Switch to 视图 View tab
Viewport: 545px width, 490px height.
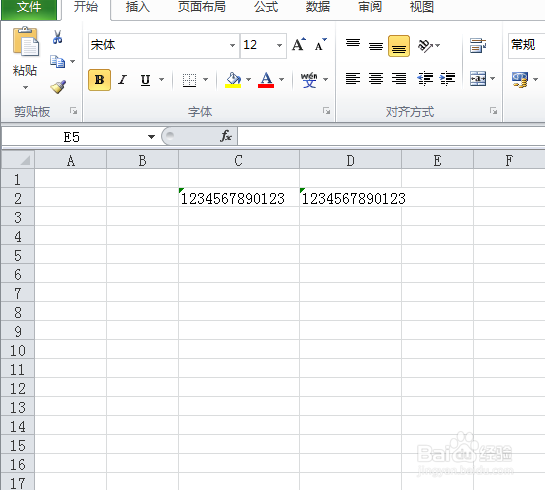pyautogui.click(x=422, y=7)
